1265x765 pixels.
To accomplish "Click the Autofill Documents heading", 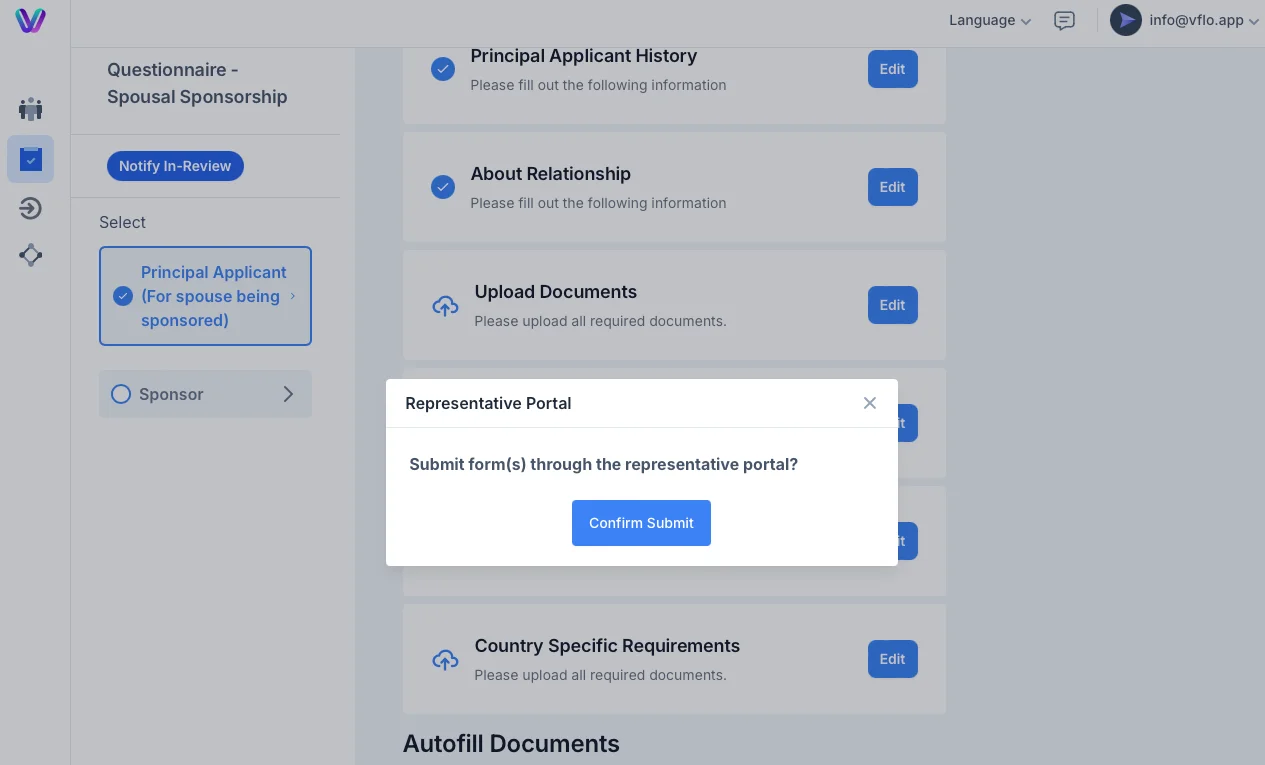I will (x=511, y=744).
